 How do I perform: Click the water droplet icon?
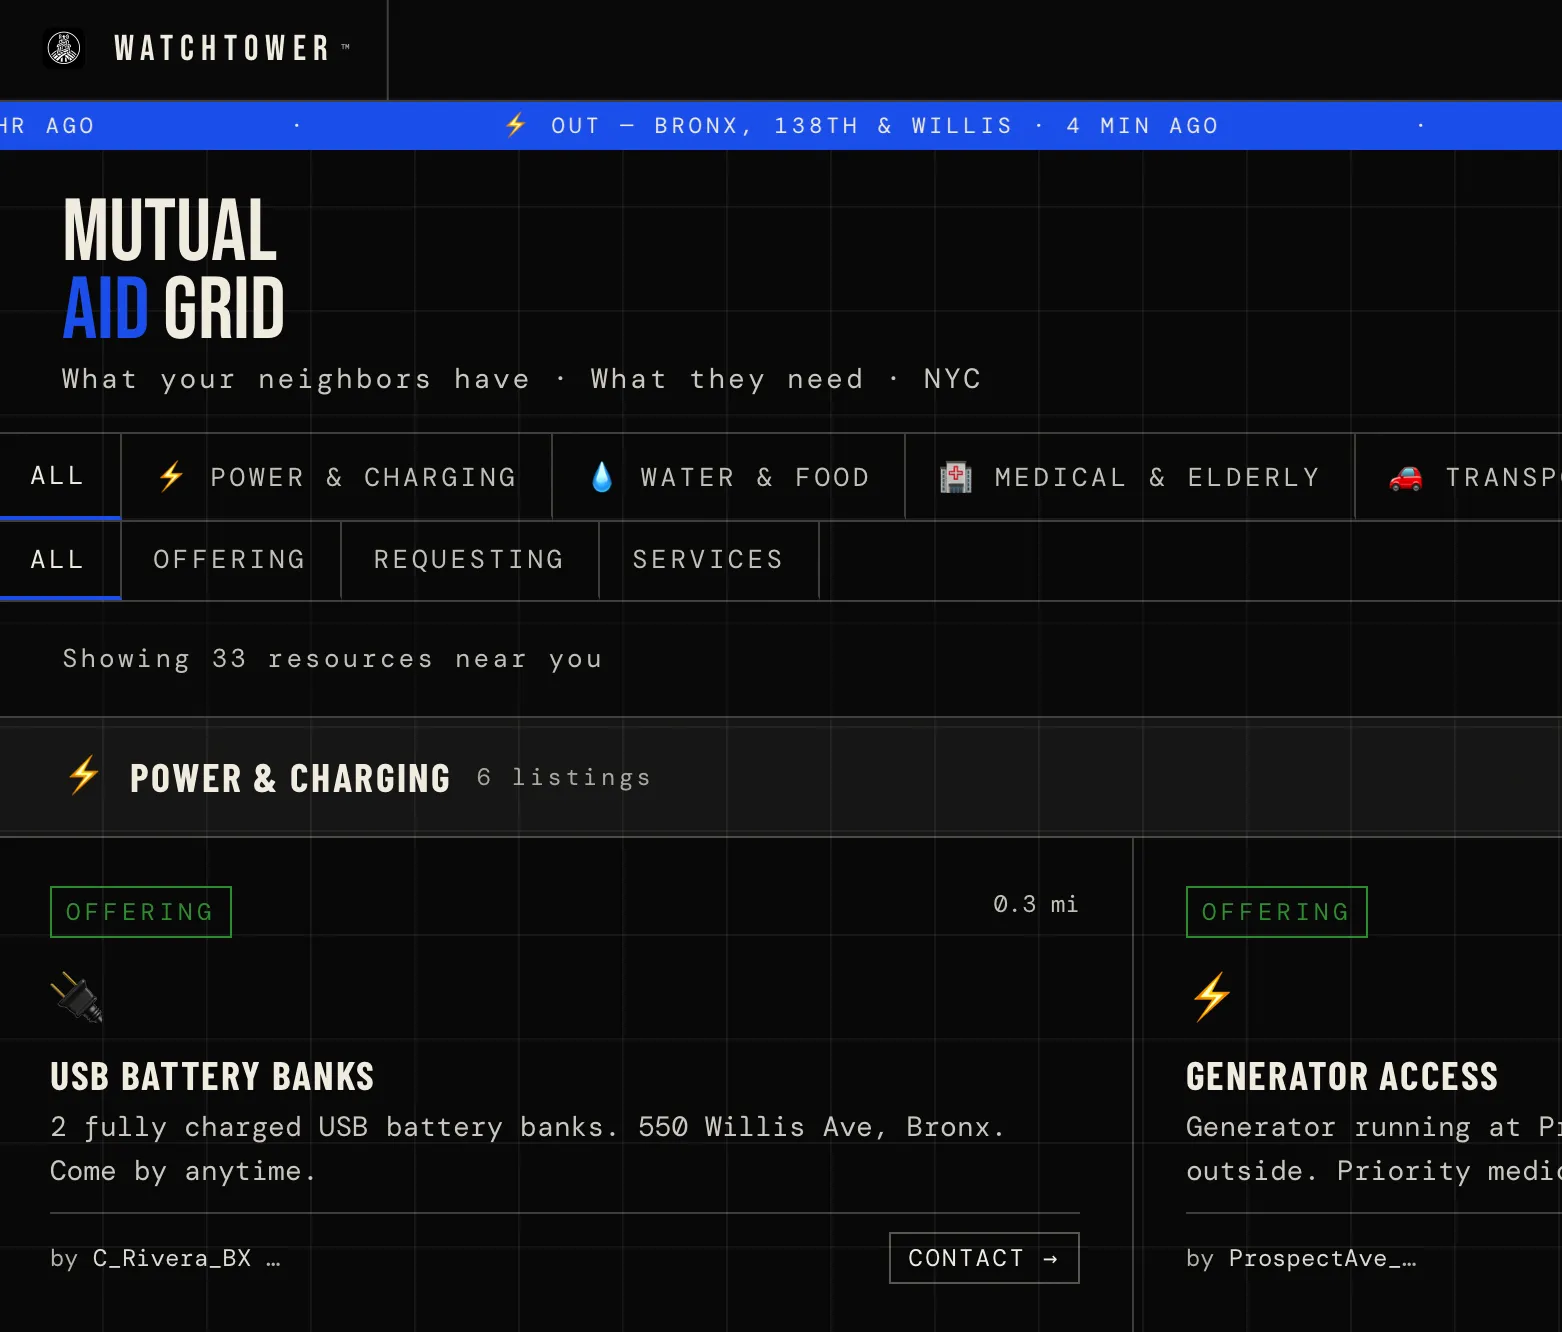click(x=602, y=476)
